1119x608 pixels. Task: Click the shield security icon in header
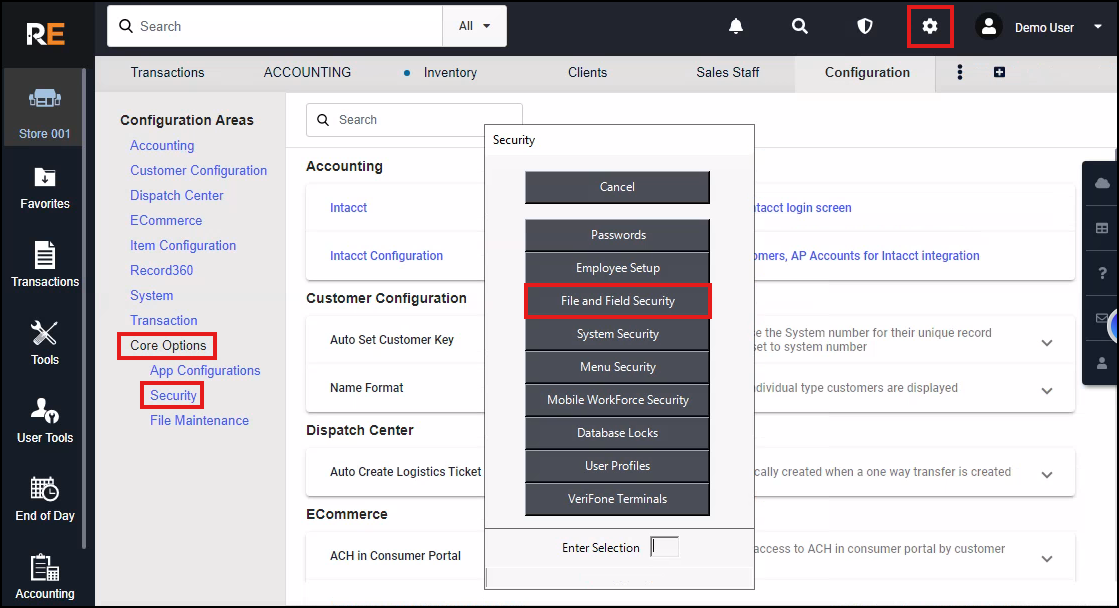tap(865, 27)
